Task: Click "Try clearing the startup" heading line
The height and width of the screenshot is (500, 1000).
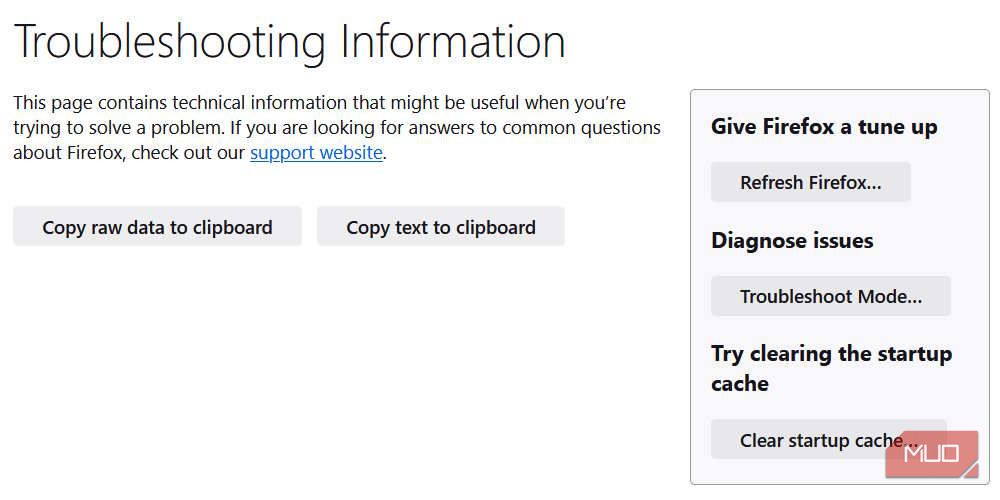Action: (831, 354)
